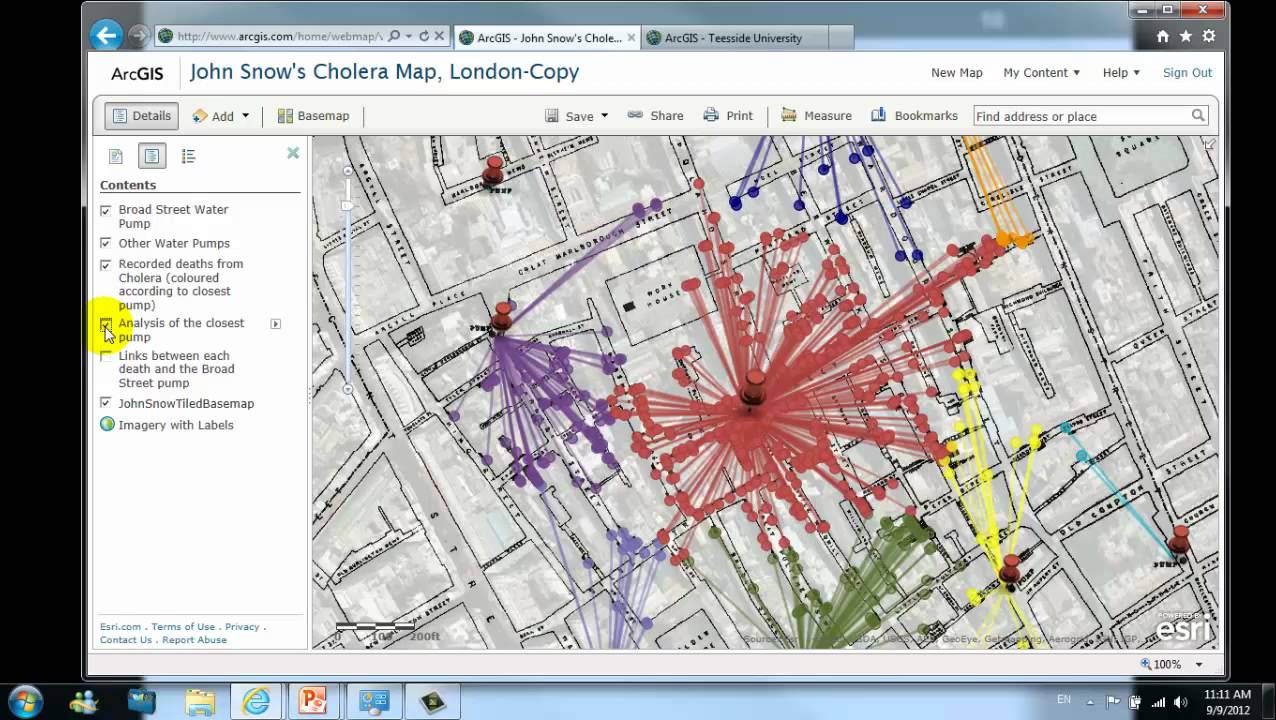Click the Find address or place field
Image resolution: width=1276 pixels, height=720 pixels.
pyautogui.click(x=1080, y=116)
